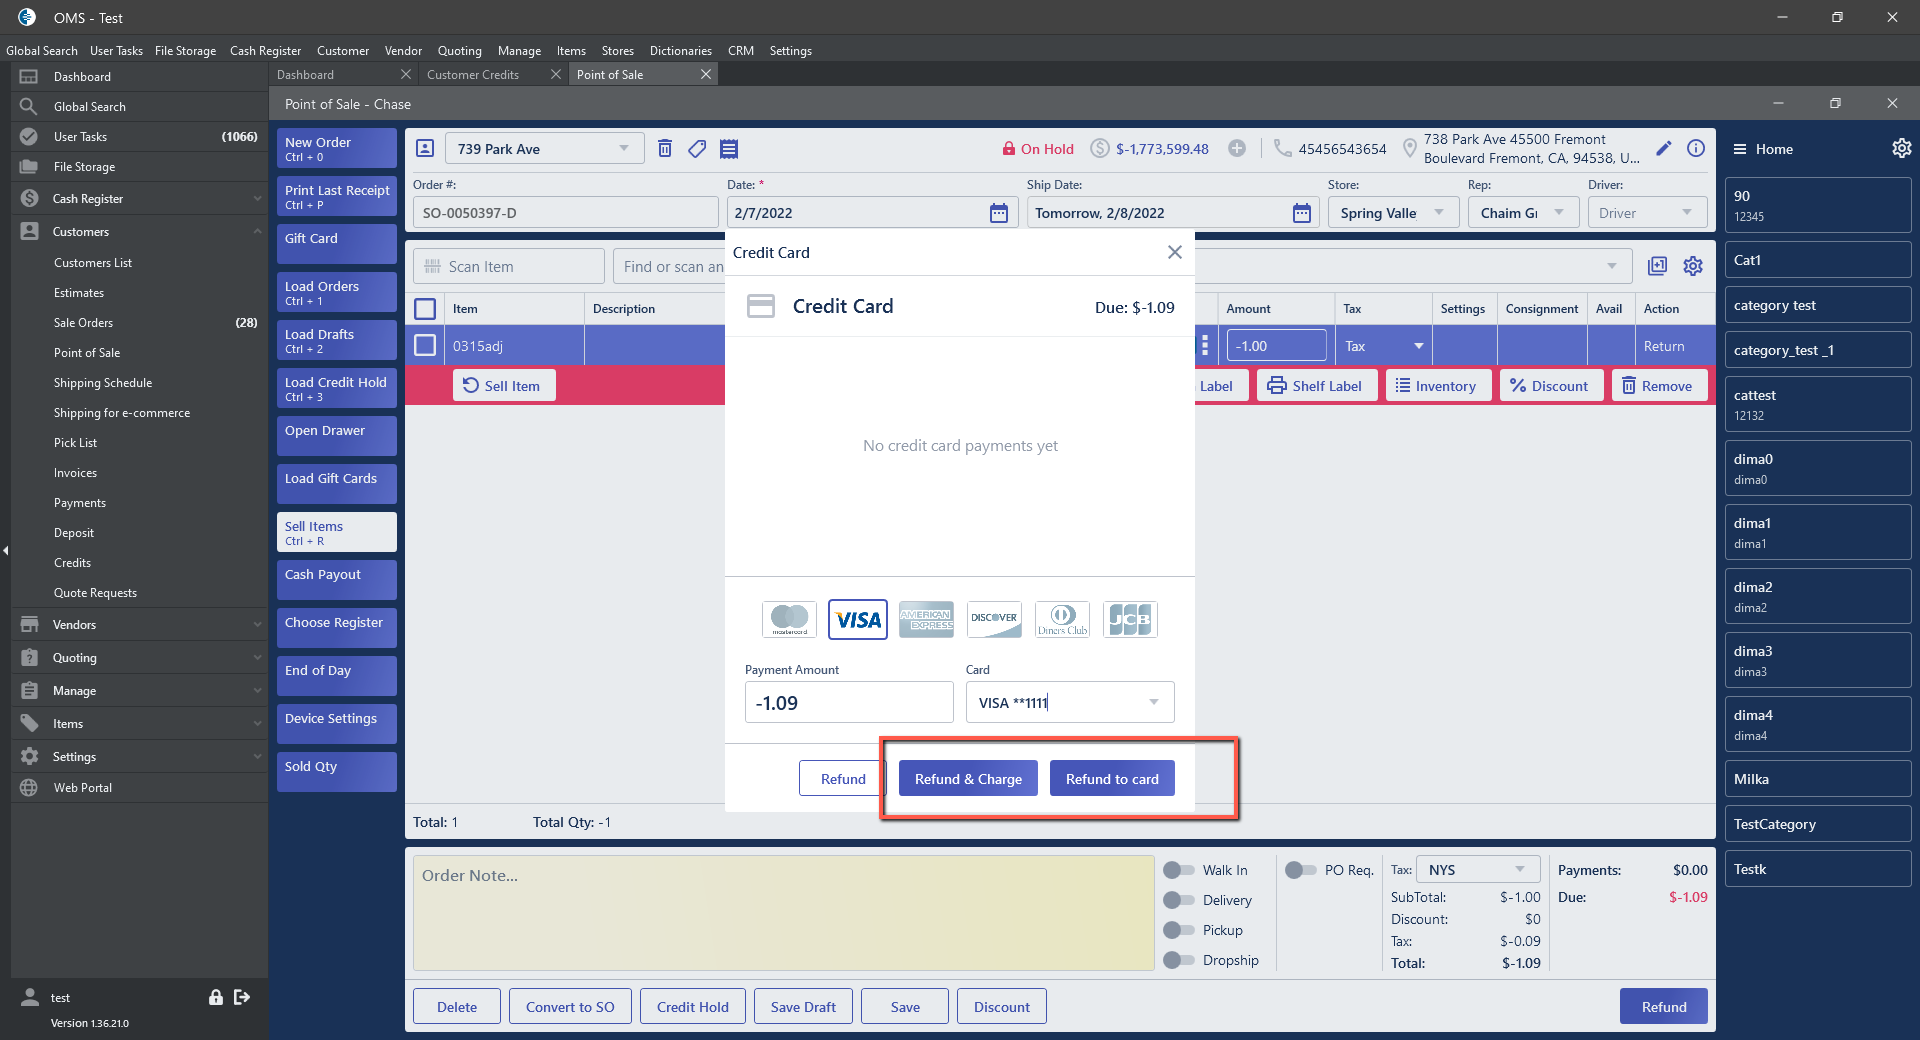Viewport: 1920px width, 1040px height.
Task: Click the Save Draft button
Action: tap(803, 1007)
